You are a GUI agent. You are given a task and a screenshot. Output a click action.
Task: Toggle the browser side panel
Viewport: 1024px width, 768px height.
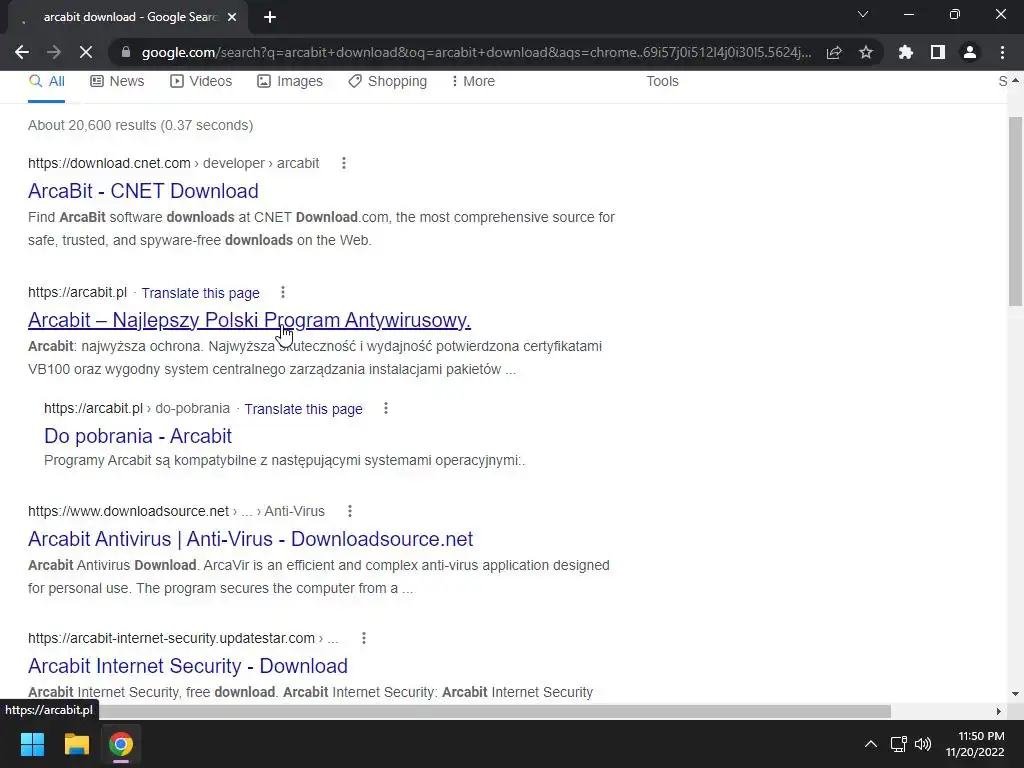[938, 52]
